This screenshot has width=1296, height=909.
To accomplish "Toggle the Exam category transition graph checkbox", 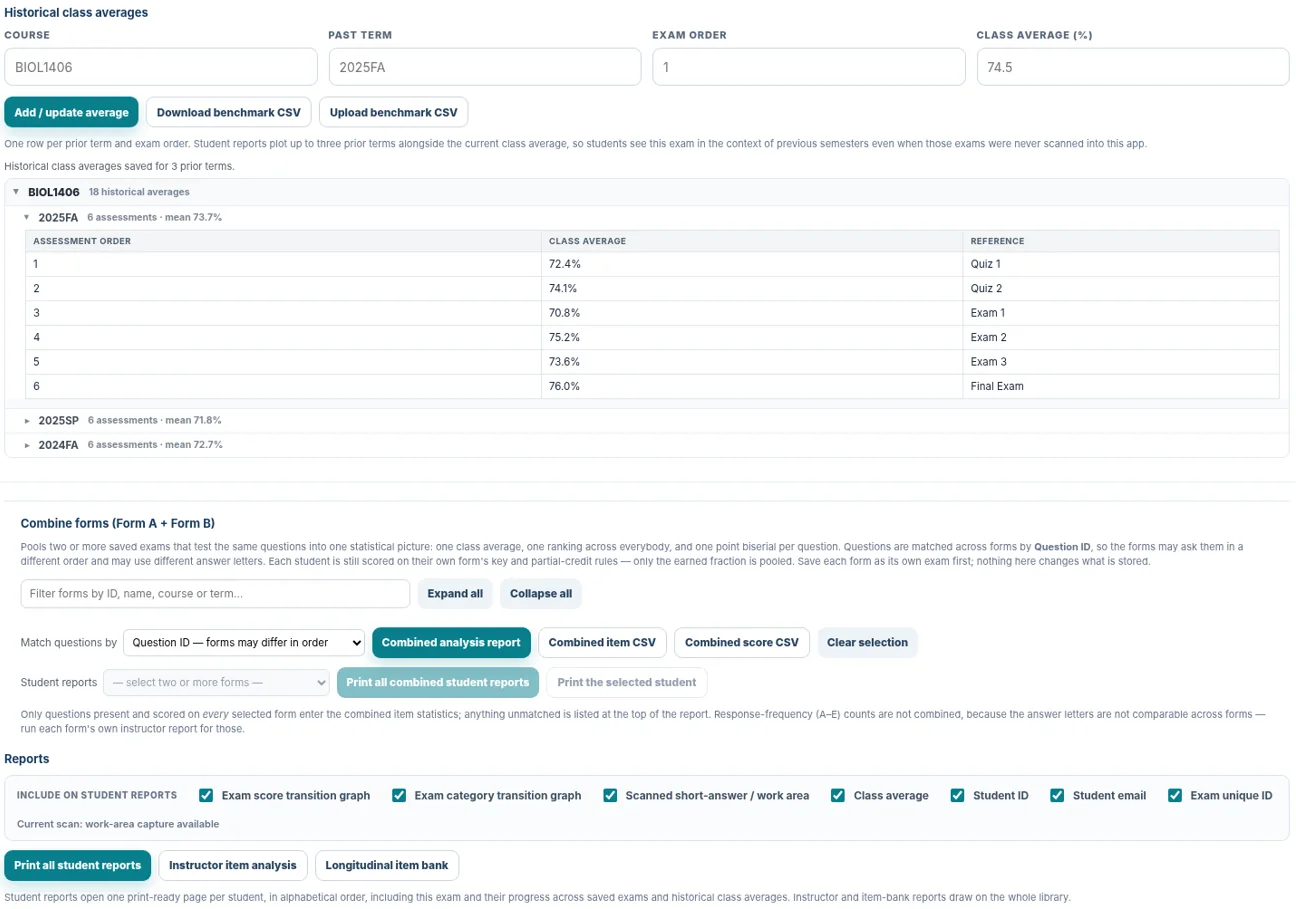I will click(x=398, y=796).
